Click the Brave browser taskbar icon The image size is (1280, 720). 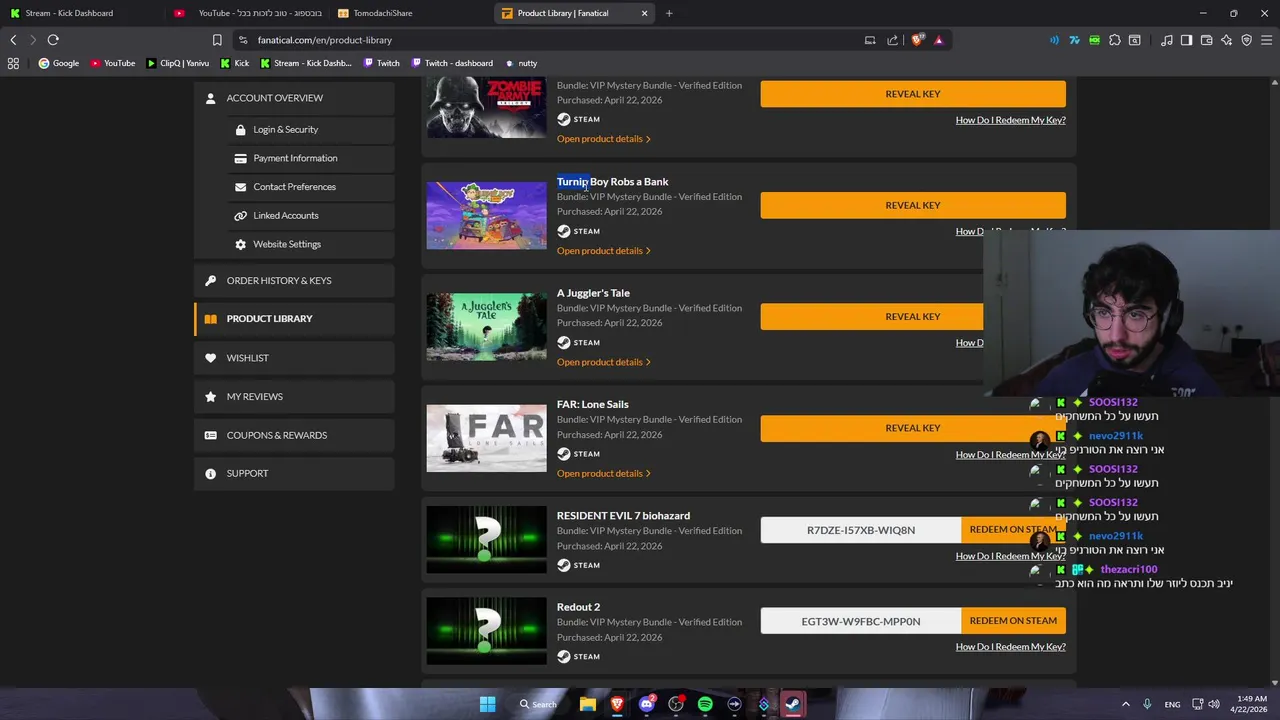pos(617,704)
